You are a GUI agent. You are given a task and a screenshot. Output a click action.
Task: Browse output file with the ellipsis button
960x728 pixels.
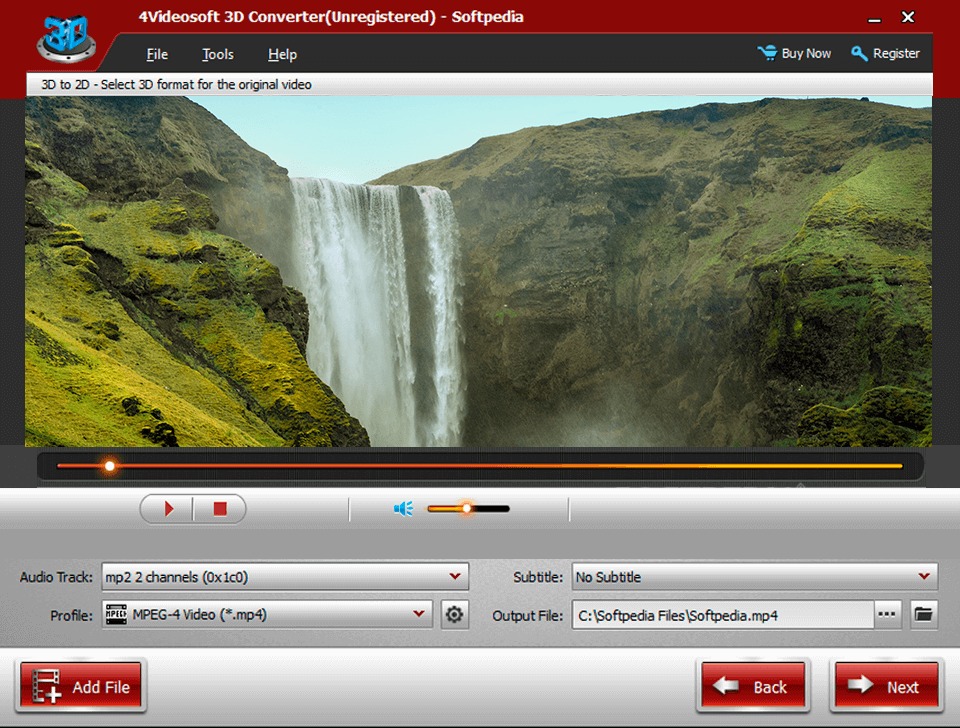[x=887, y=614]
